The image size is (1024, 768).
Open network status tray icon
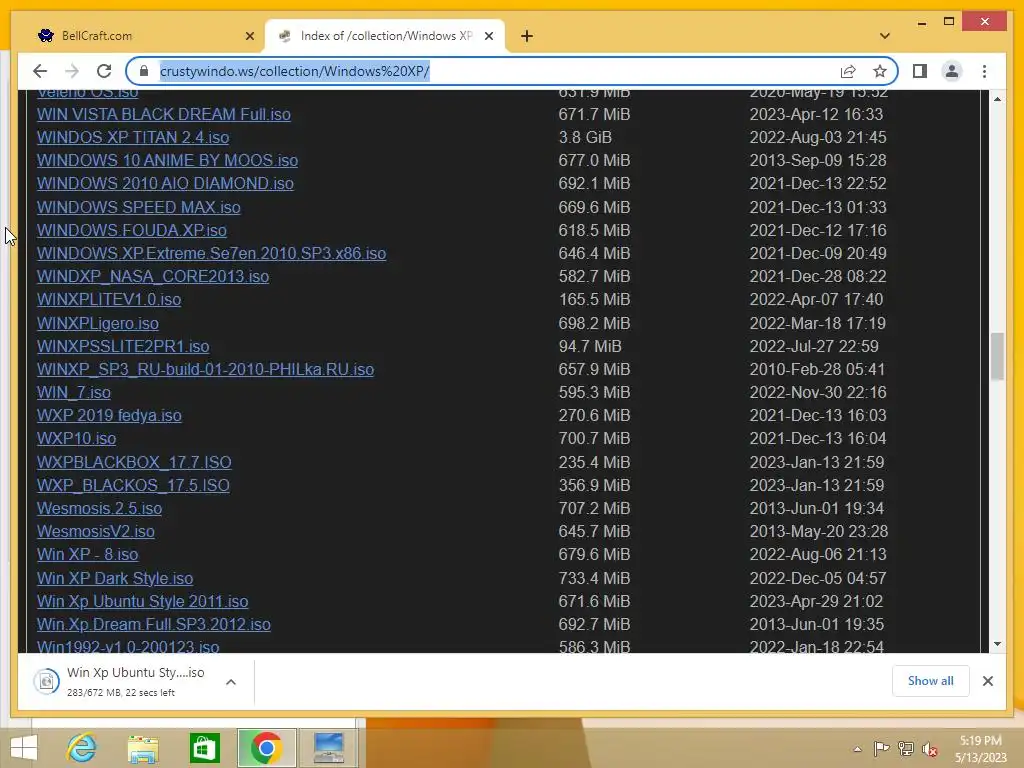coord(906,749)
